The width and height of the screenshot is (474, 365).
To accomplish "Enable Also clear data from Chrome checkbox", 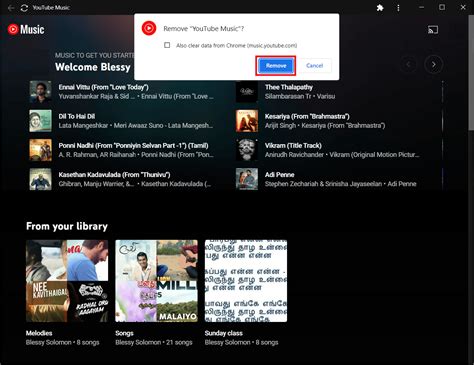I will (x=167, y=45).
